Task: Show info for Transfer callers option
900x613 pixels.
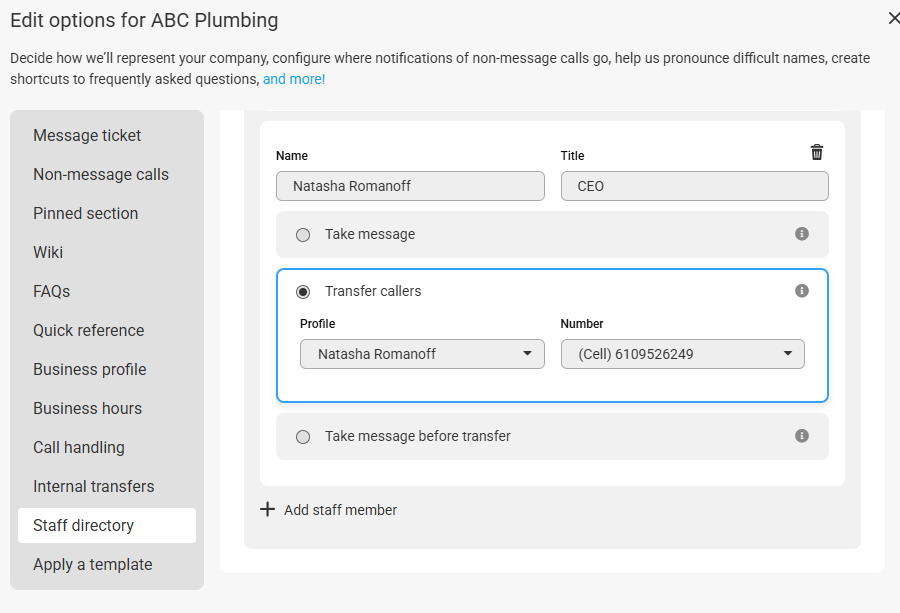Action: coord(802,291)
